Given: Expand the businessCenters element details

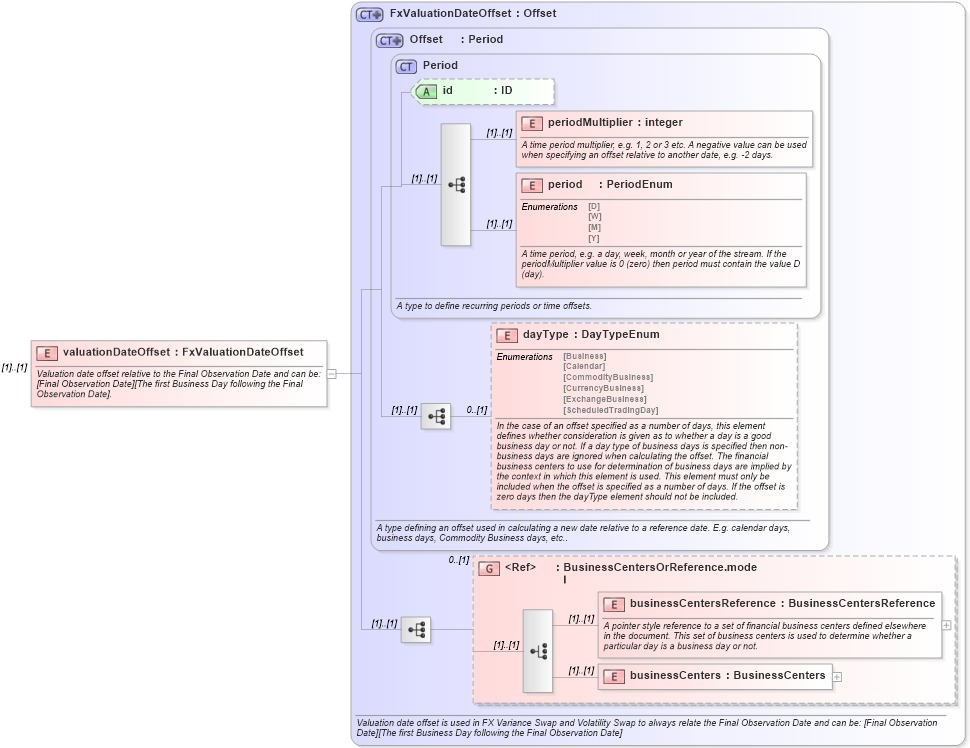Looking at the screenshot, I should pos(836,676).
